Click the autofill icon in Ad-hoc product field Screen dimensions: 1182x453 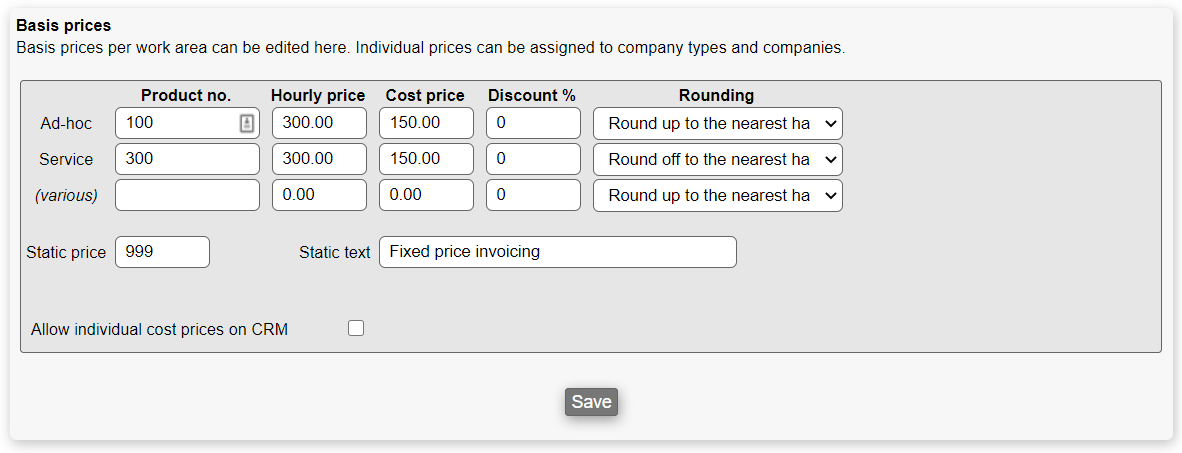click(247, 124)
